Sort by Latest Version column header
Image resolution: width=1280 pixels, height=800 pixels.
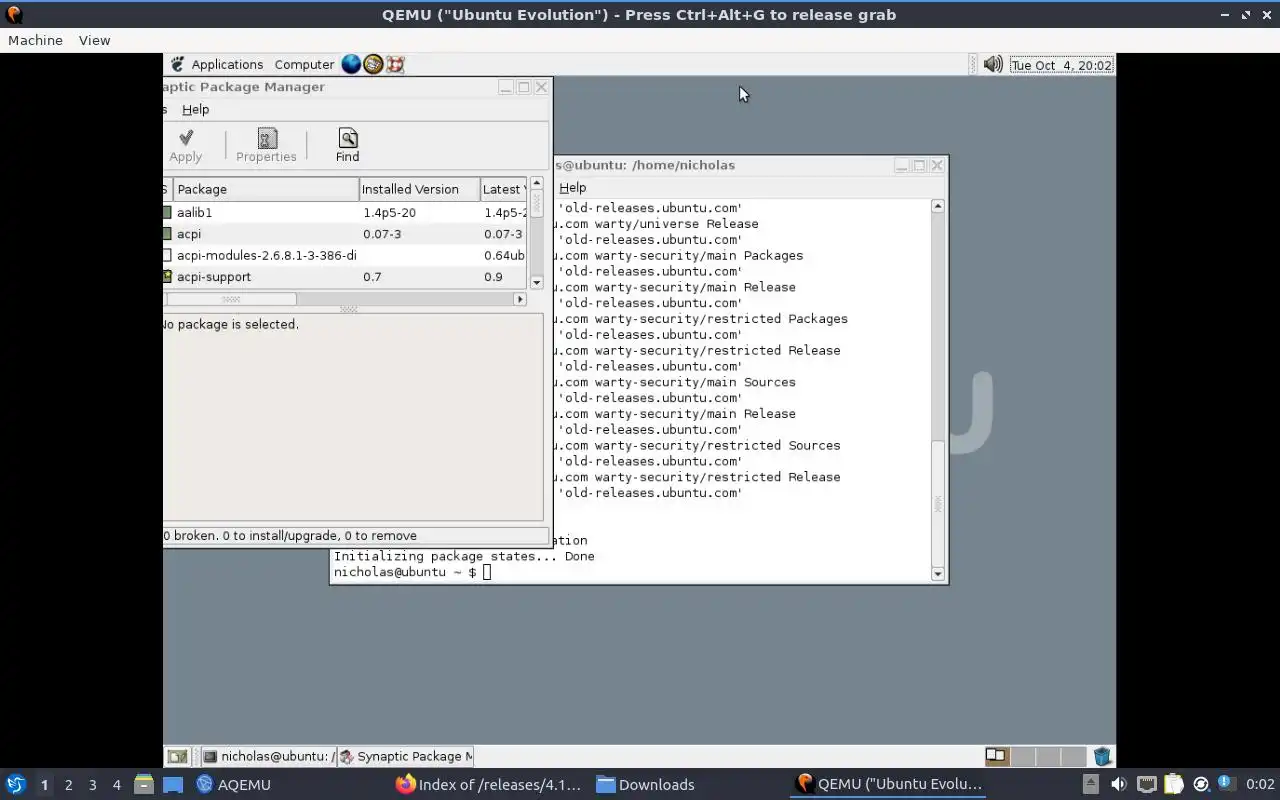[x=503, y=189]
